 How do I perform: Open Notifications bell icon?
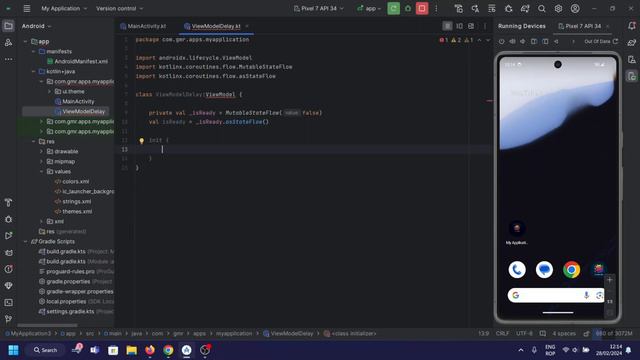point(631,26)
